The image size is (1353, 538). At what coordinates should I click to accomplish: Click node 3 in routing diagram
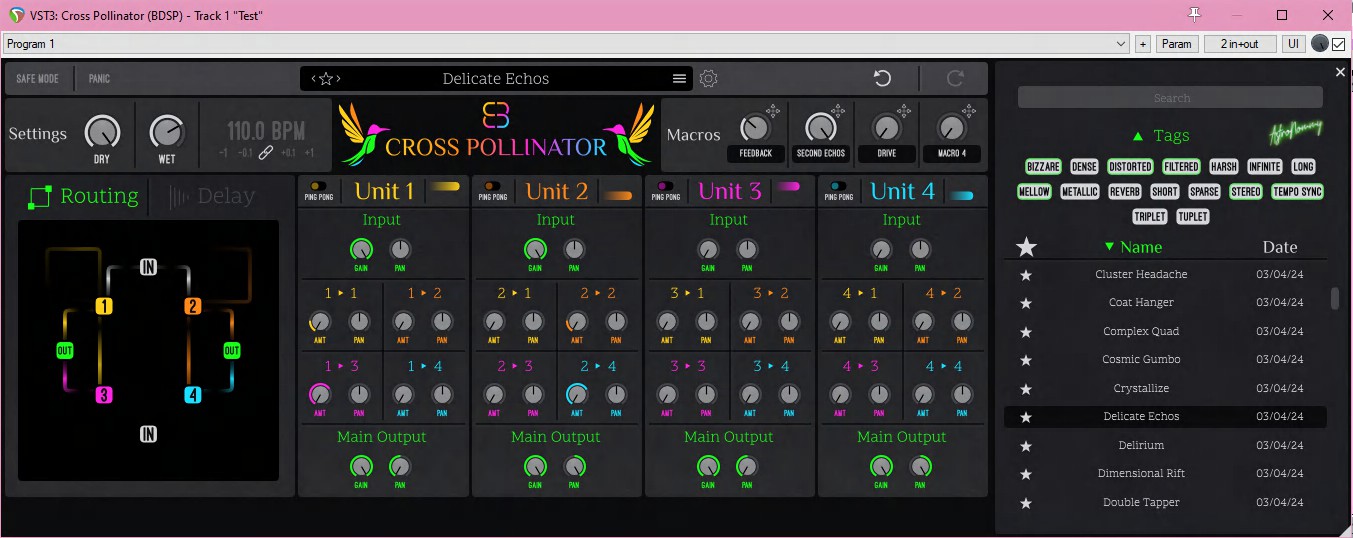point(104,395)
